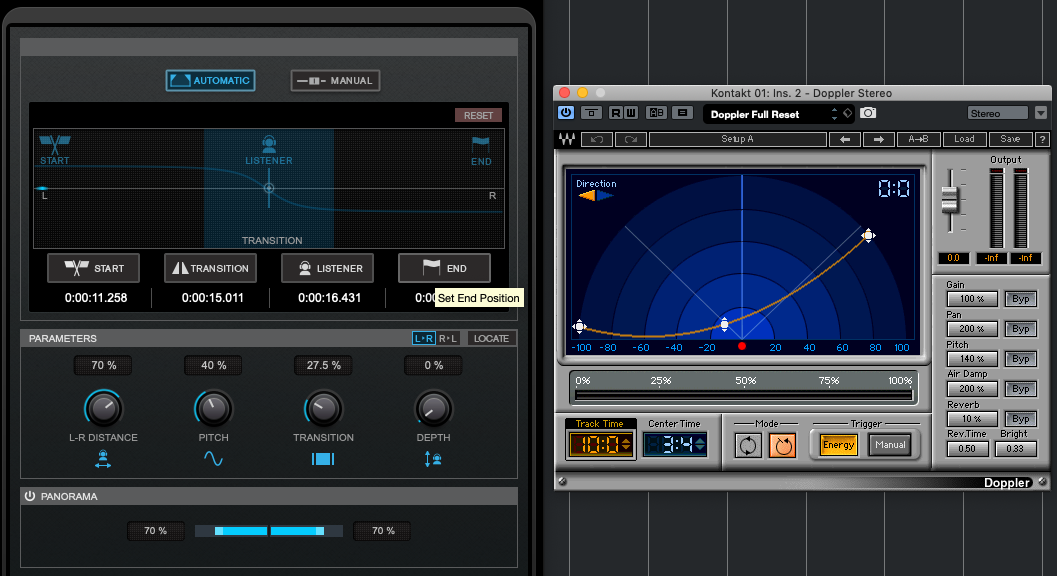Open the Stereo routing dropdown

(x=998, y=113)
